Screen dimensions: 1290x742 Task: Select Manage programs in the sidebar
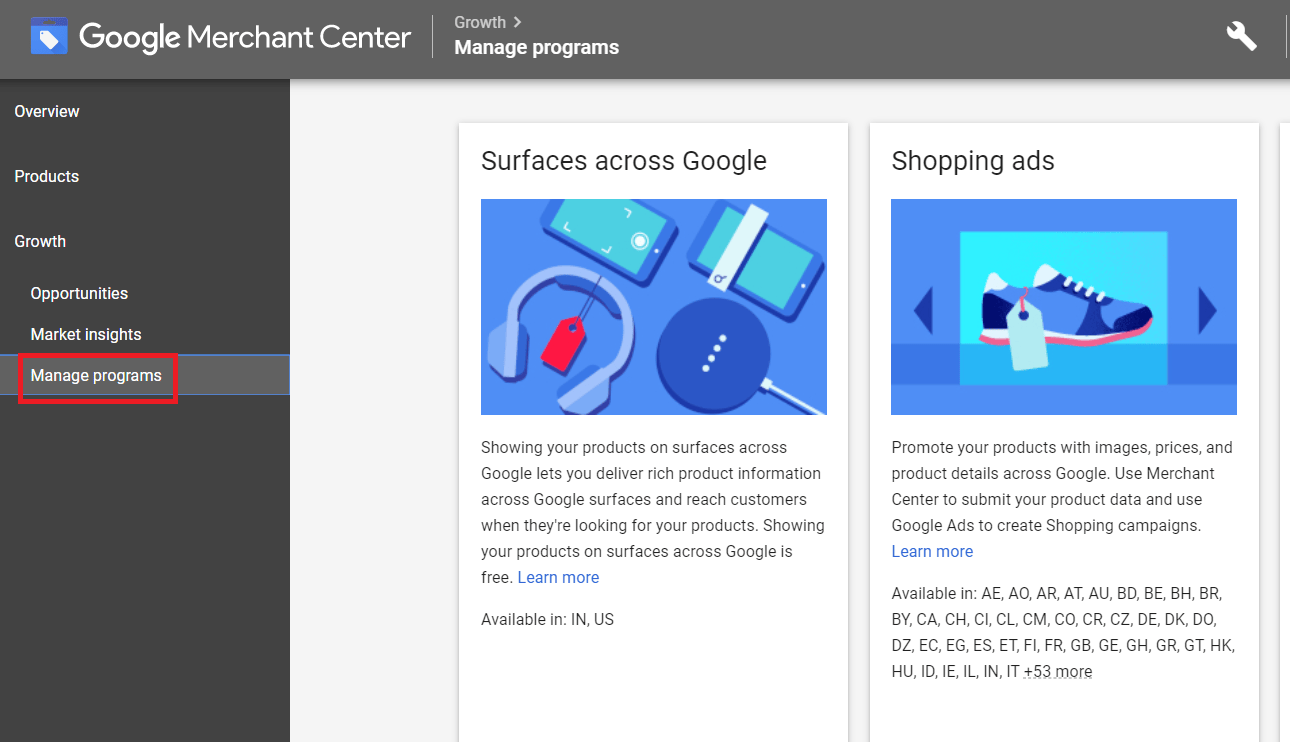click(x=96, y=376)
